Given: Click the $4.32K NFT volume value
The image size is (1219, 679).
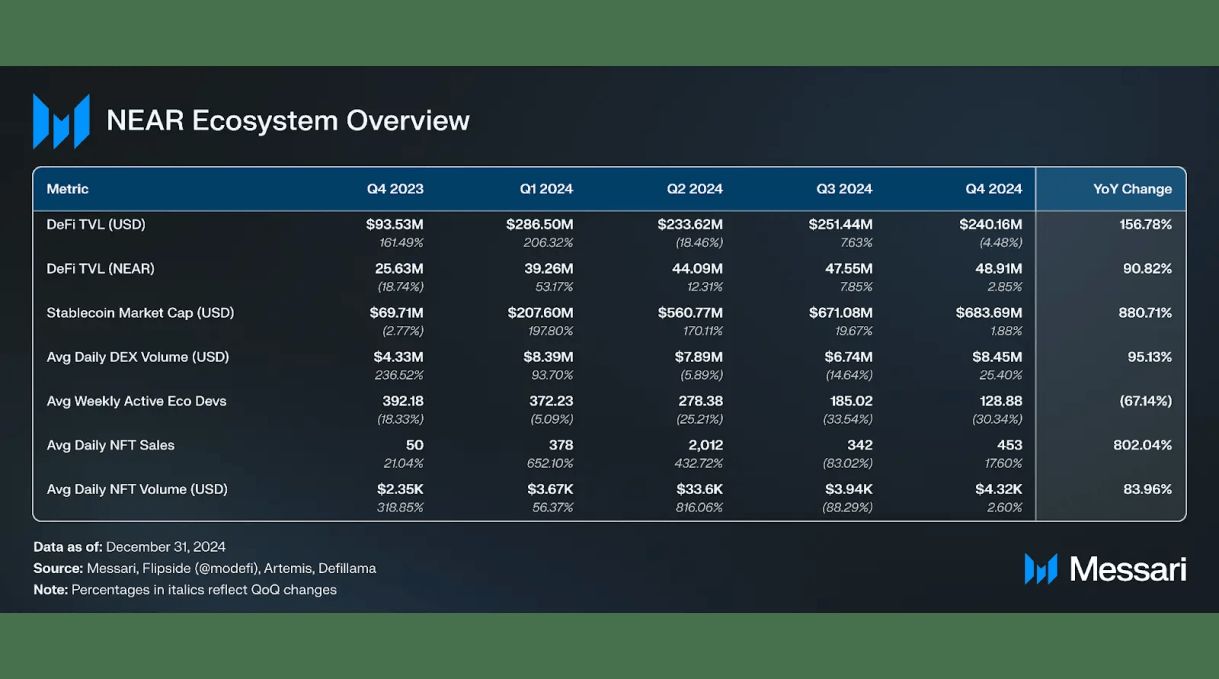Looking at the screenshot, I should point(998,489).
